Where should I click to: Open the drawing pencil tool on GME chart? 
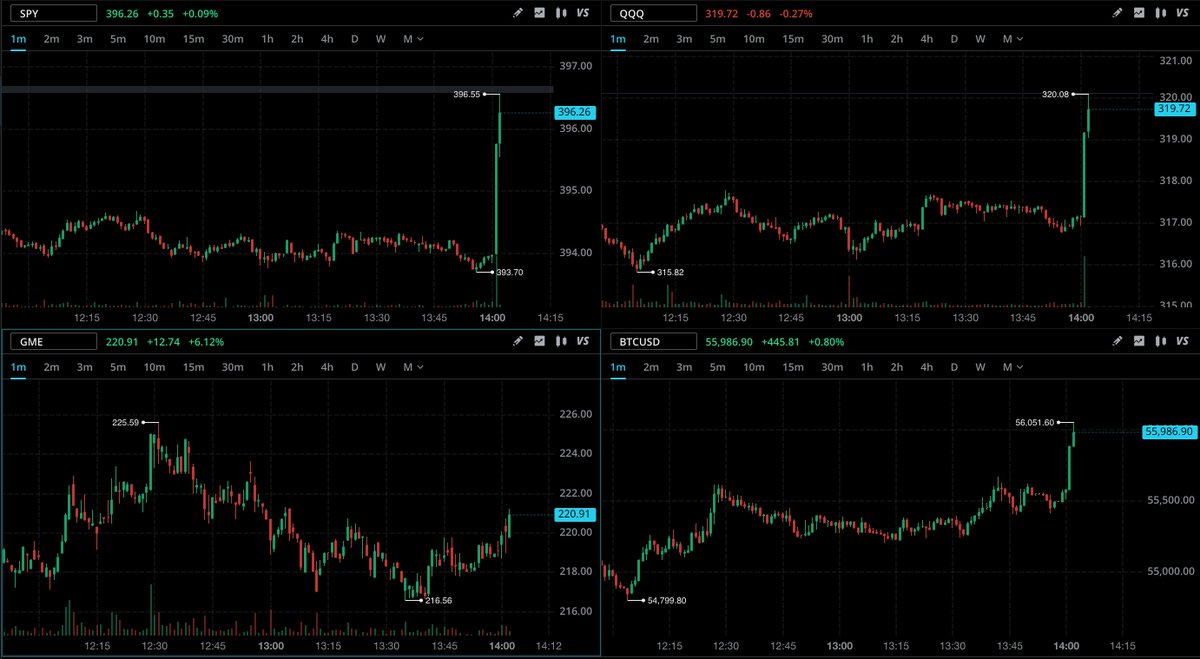(518, 341)
